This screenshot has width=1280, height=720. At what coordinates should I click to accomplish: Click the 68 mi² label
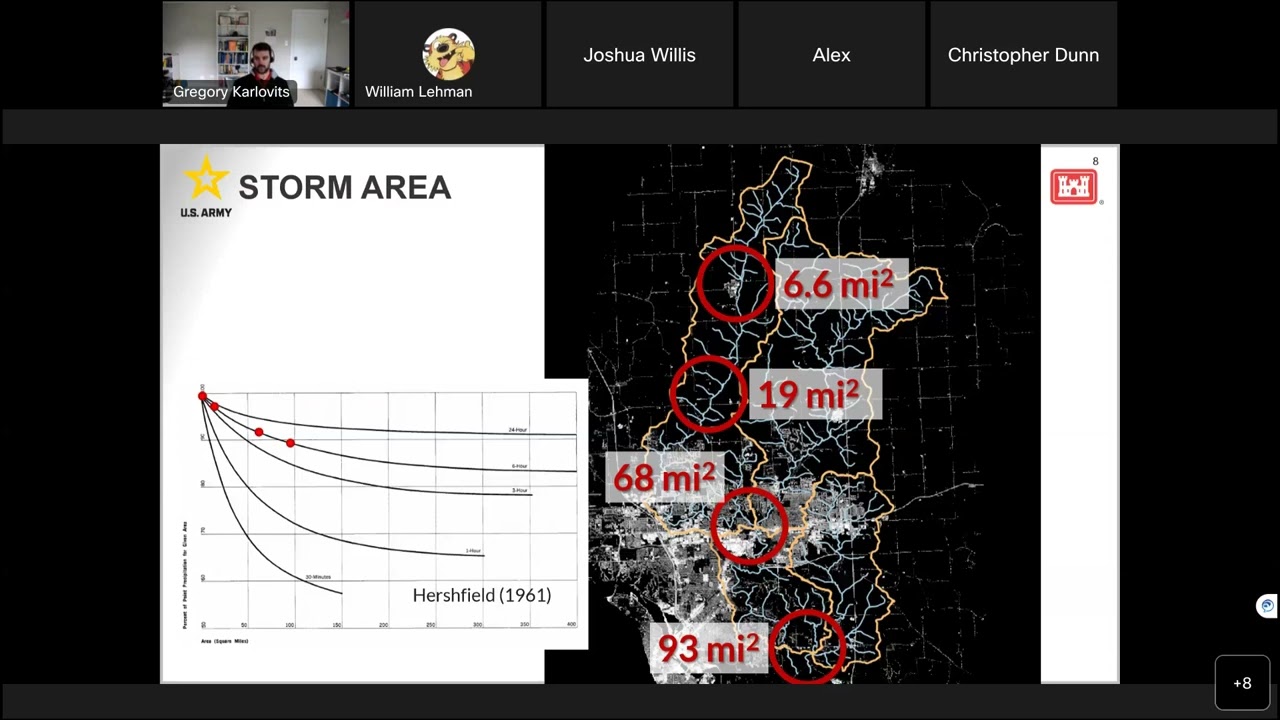click(664, 477)
